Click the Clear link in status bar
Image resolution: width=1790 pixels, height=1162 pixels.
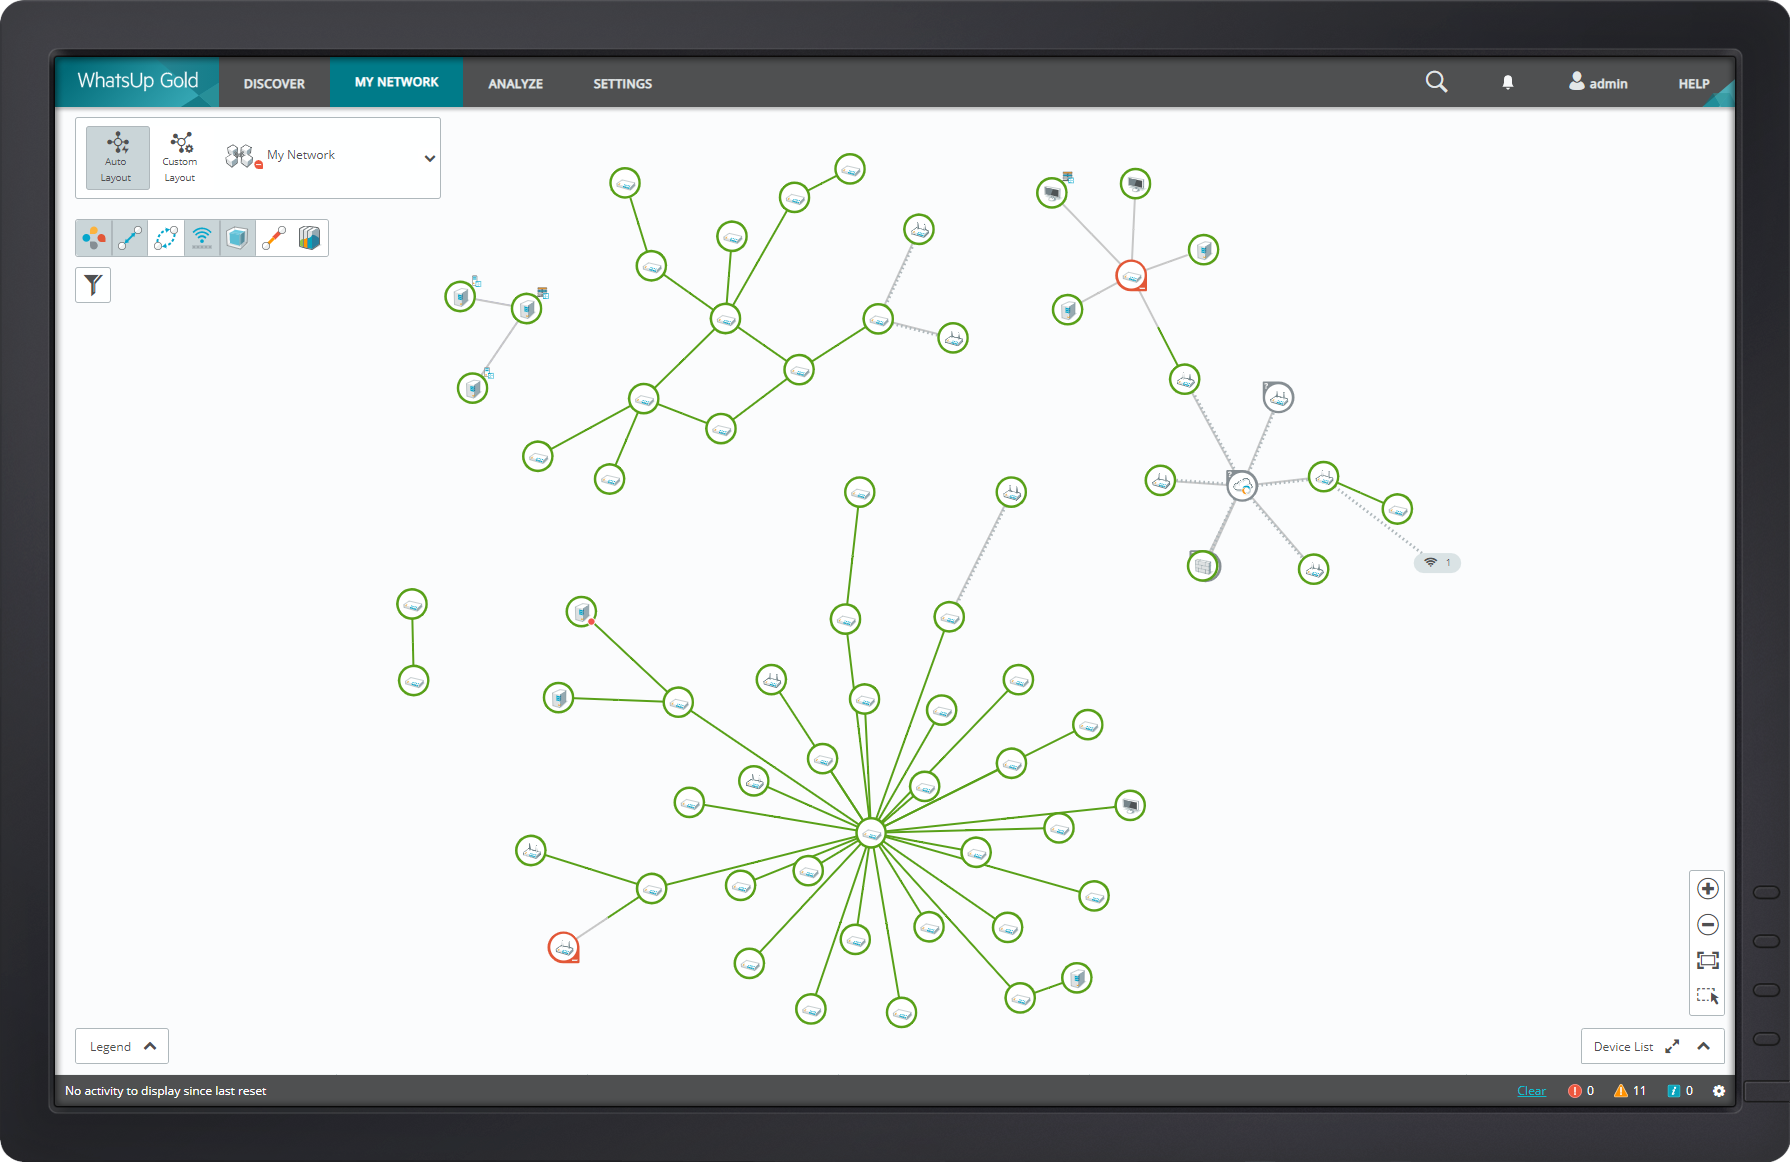(1531, 1091)
